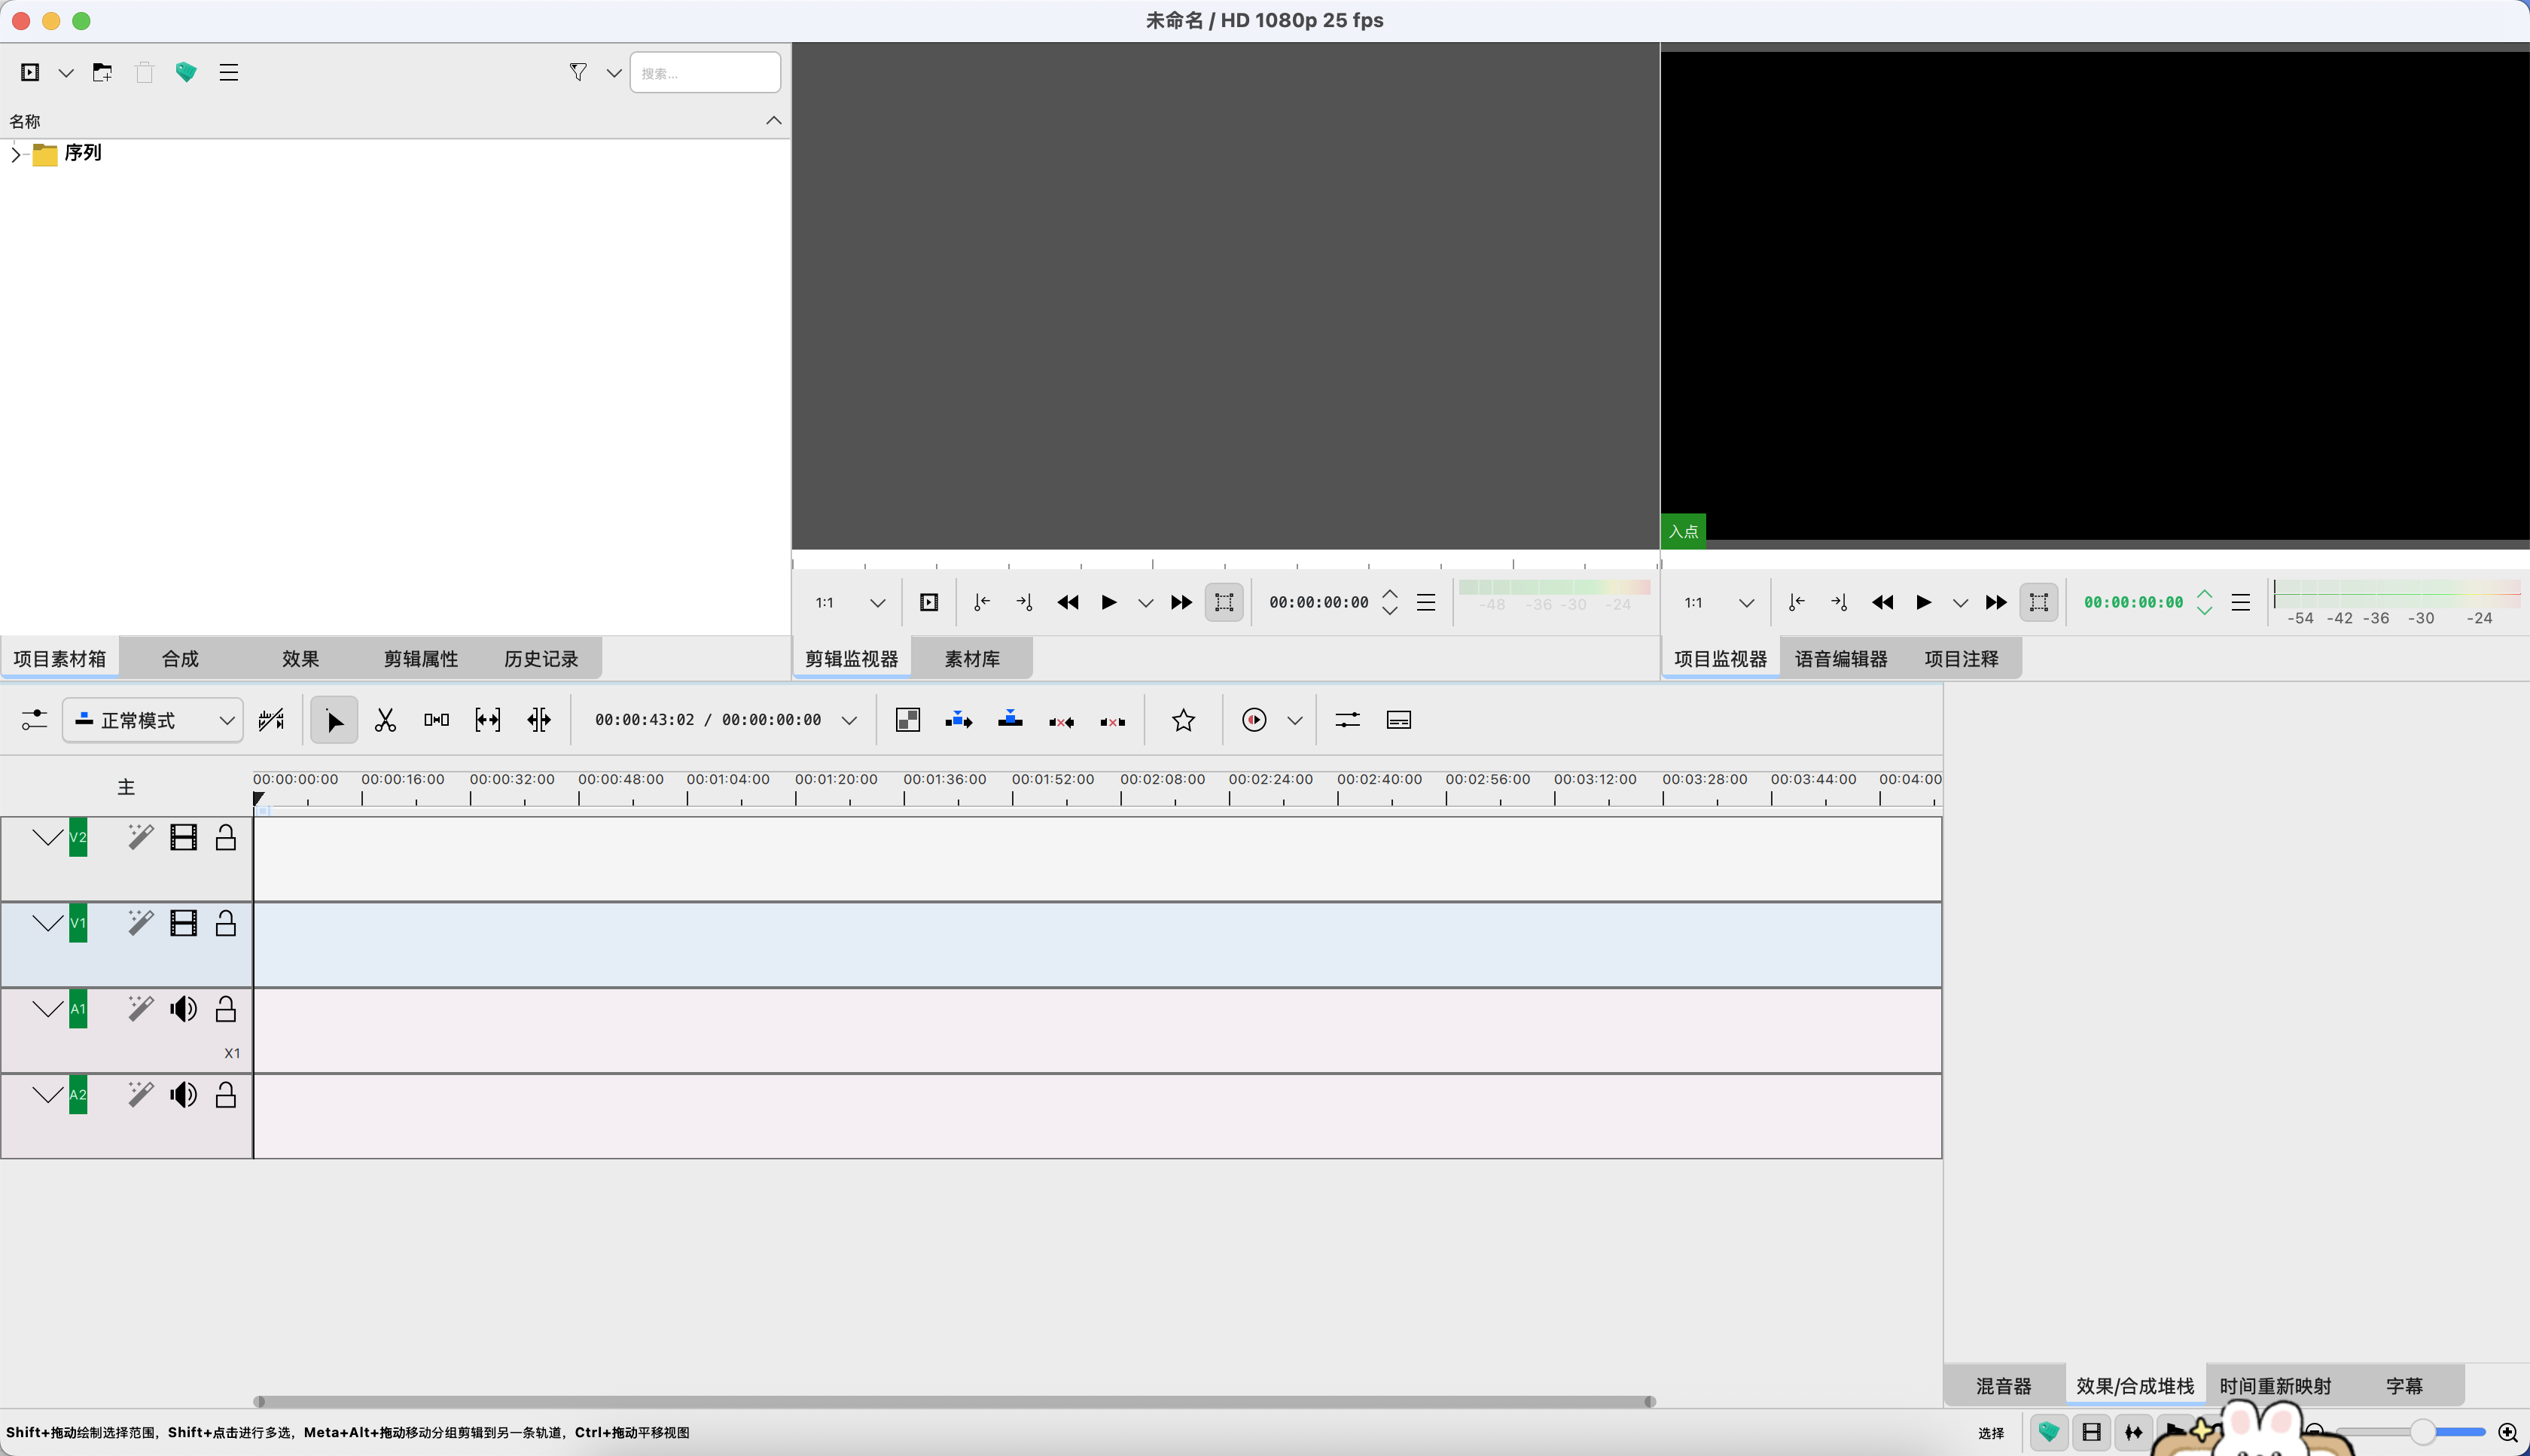Screen dimensions: 2530x1456
Task: Set the in point in clip monitor
Action: pyautogui.click(x=982, y=602)
